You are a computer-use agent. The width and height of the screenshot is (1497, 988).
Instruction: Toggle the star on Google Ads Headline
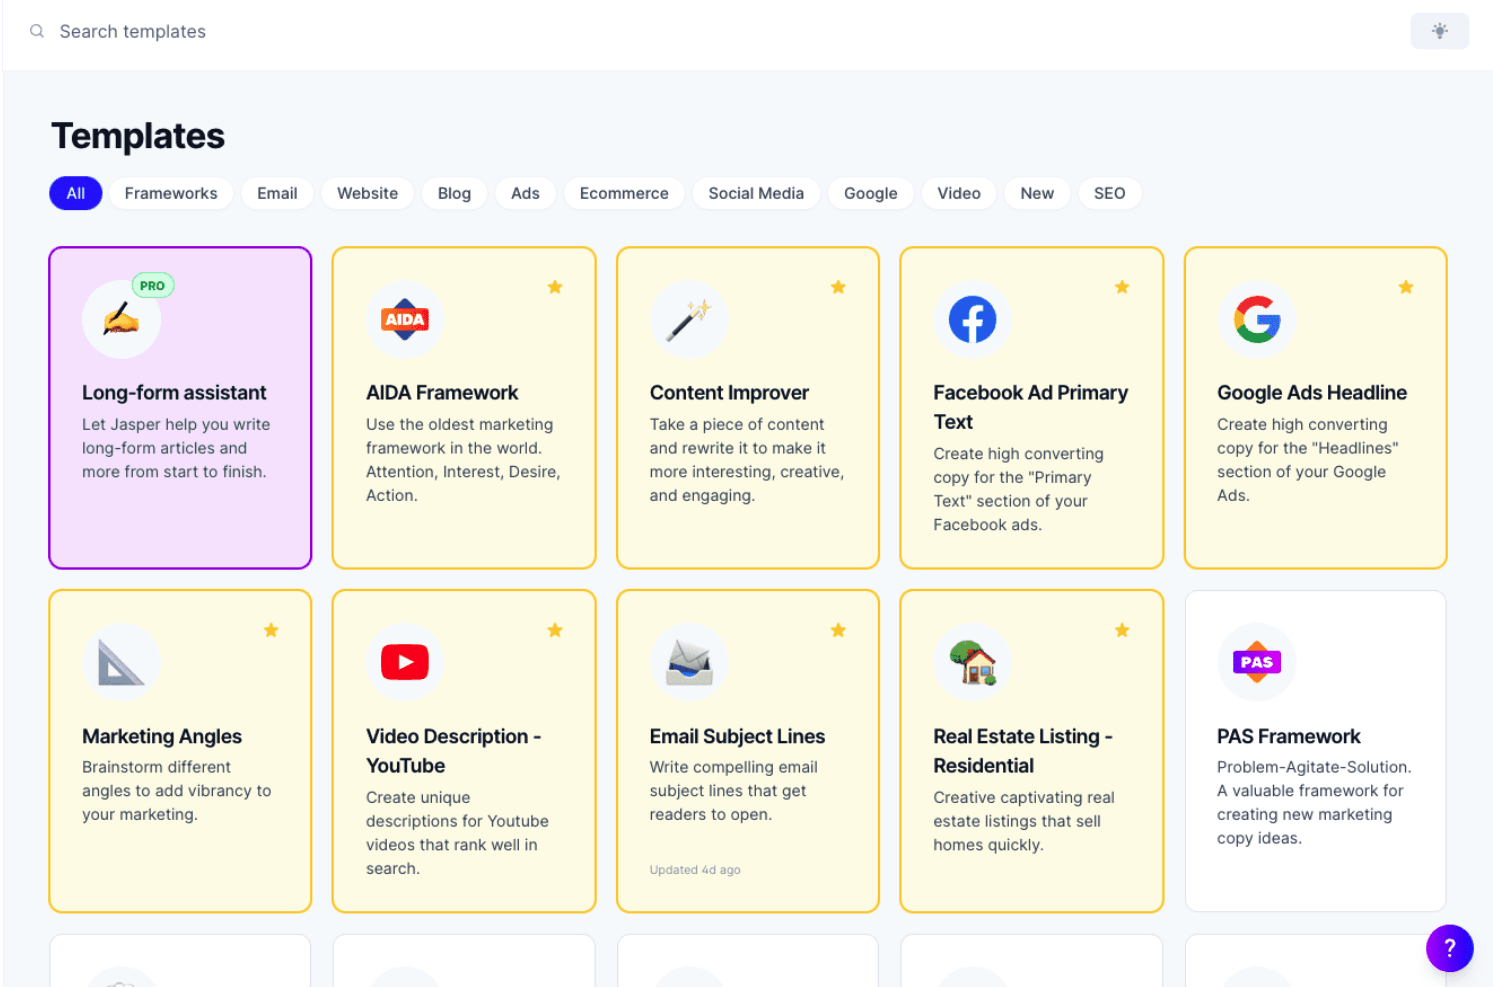pos(1406,288)
